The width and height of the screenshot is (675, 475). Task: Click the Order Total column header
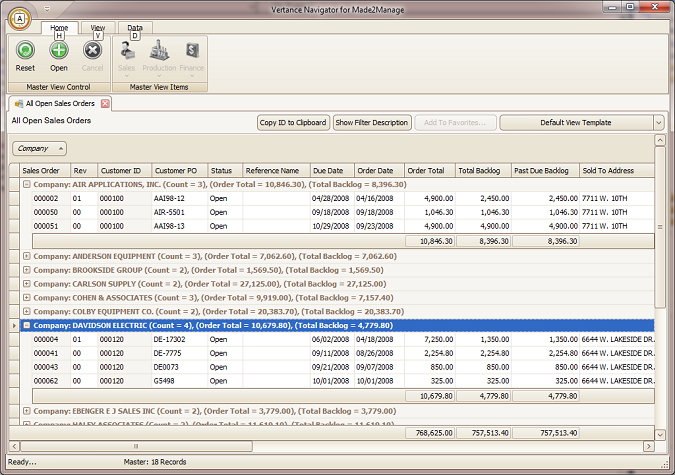(430, 171)
